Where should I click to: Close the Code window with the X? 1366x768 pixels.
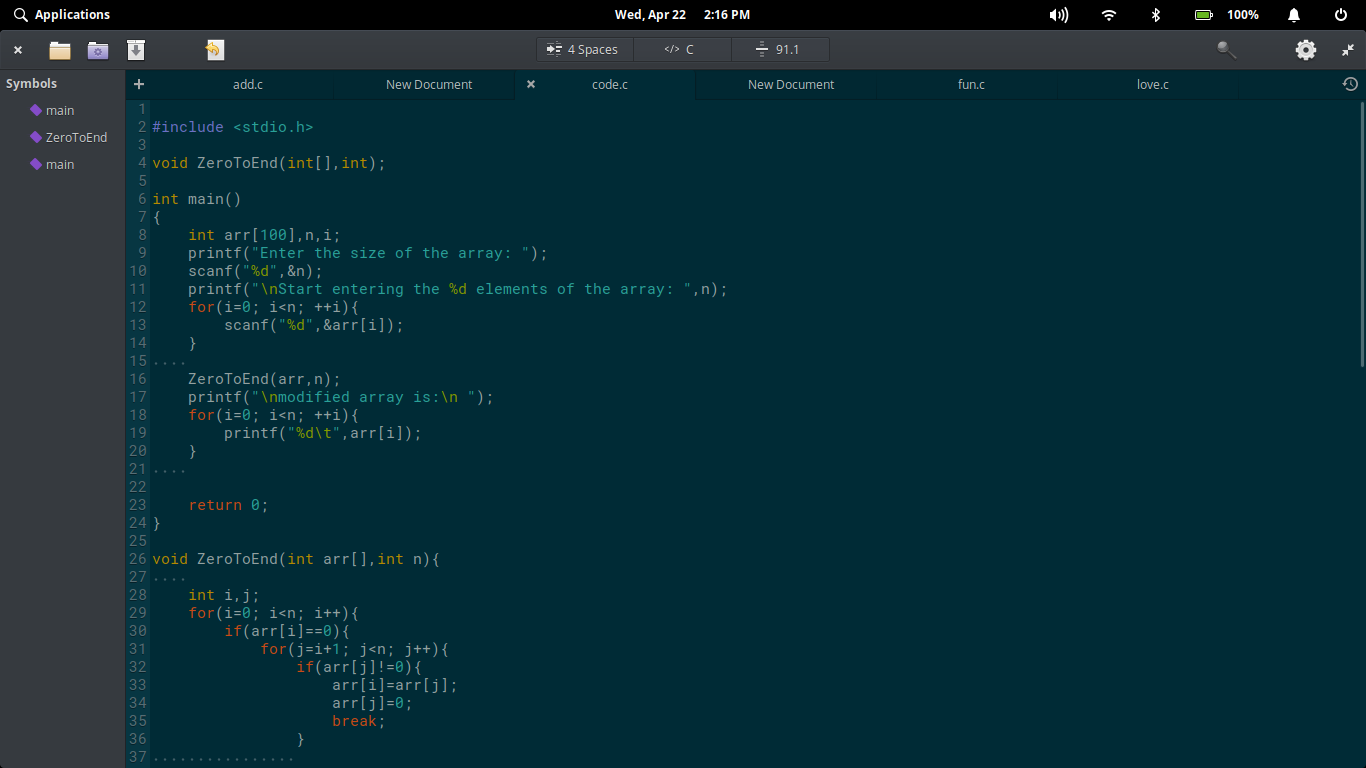(18, 50)
